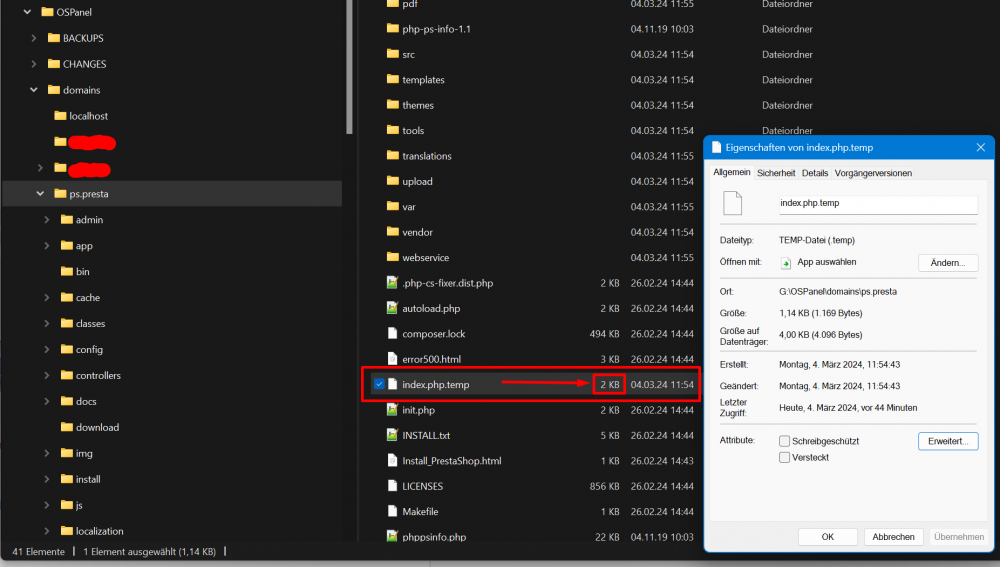Select the install folder in tree

point(81,479)
